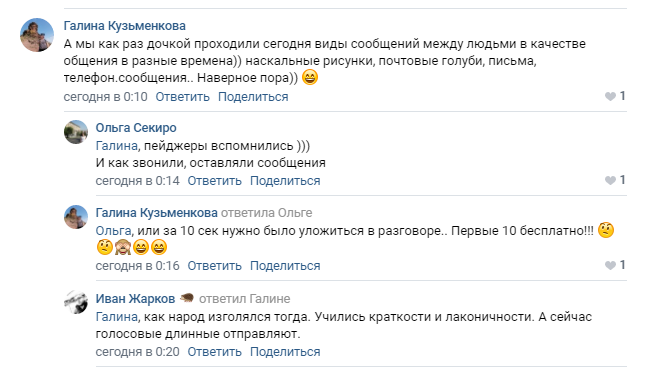651x371 pixels.
Task: Click heart icon on Ольга Секиро's comment
Action: tap(610, 181)
